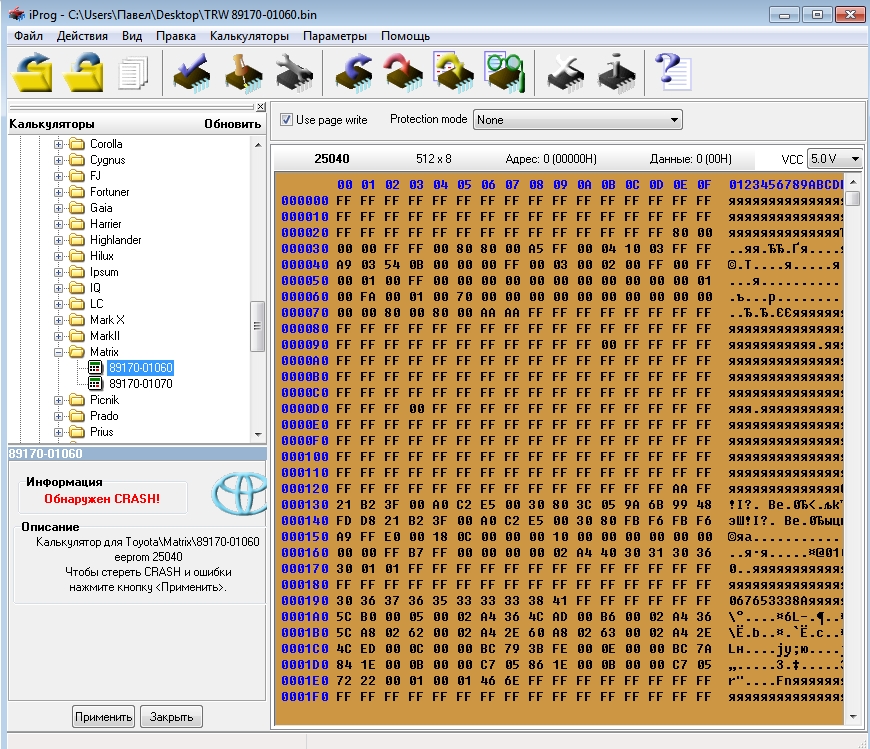Open the Вид menu
870x749 pixels.
pyautogui.click(x=132, y=36)
